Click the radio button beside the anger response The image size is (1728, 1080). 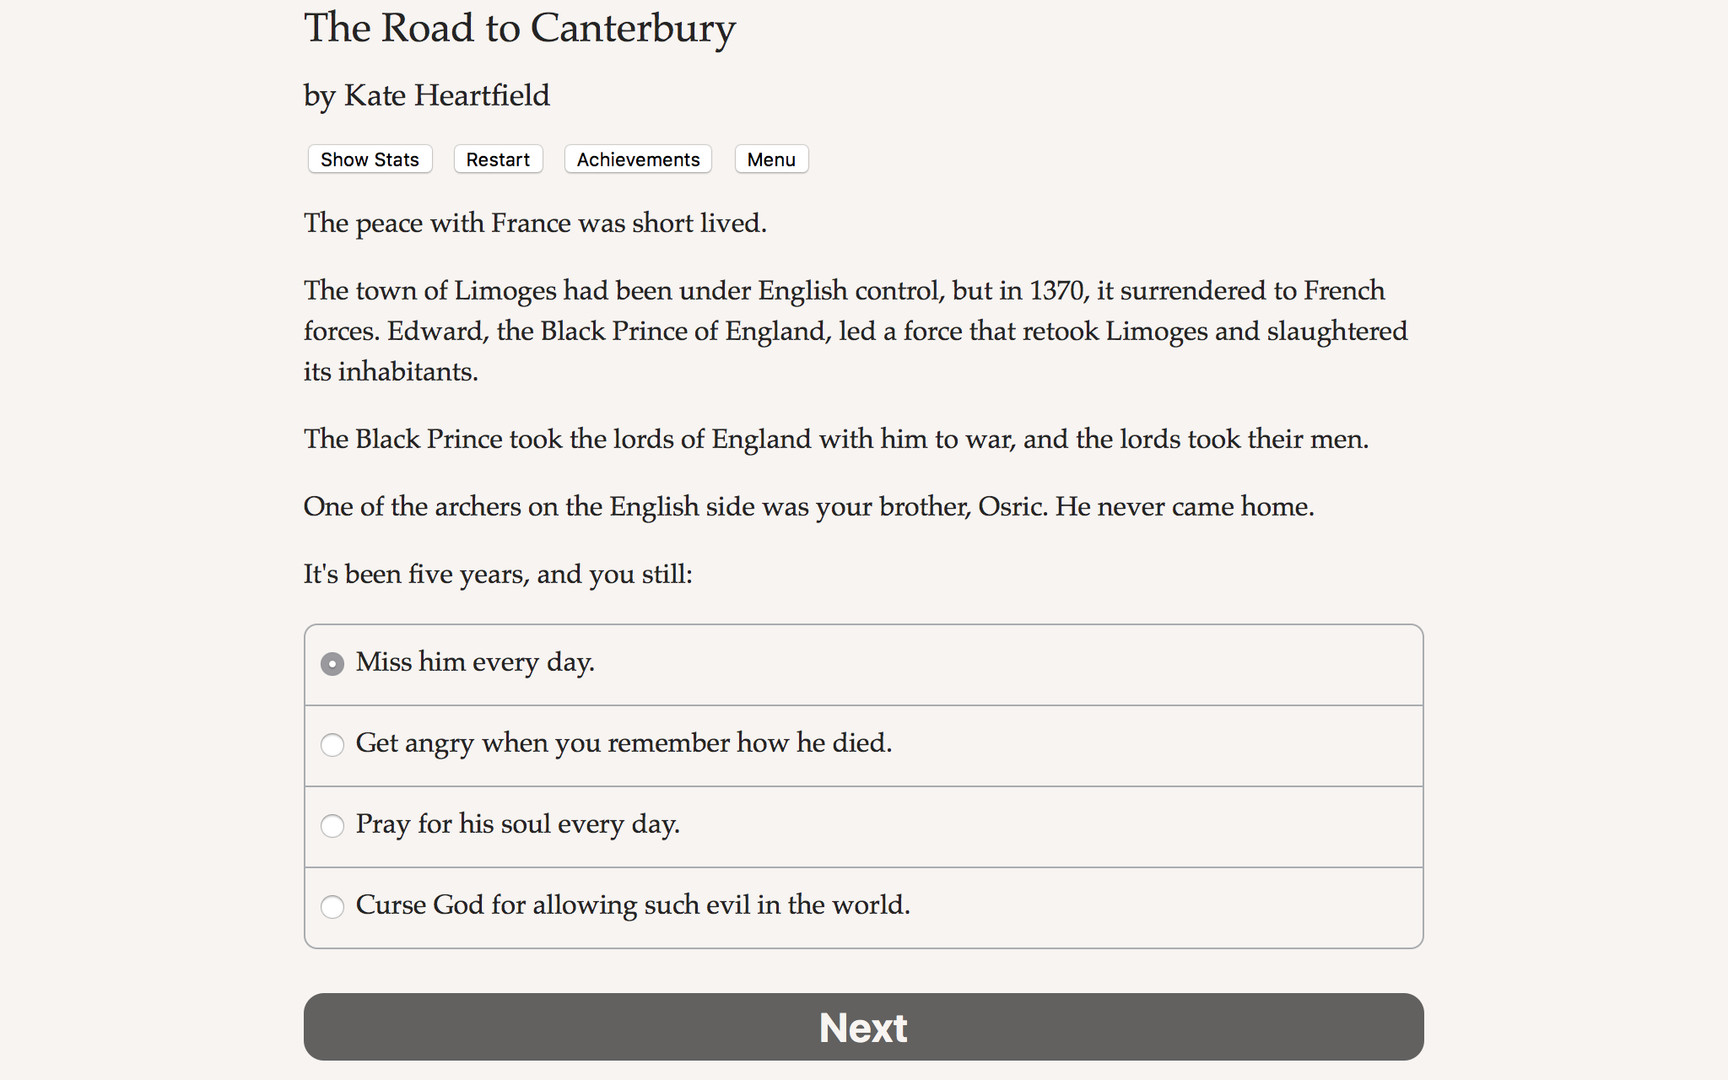[332, 745]
